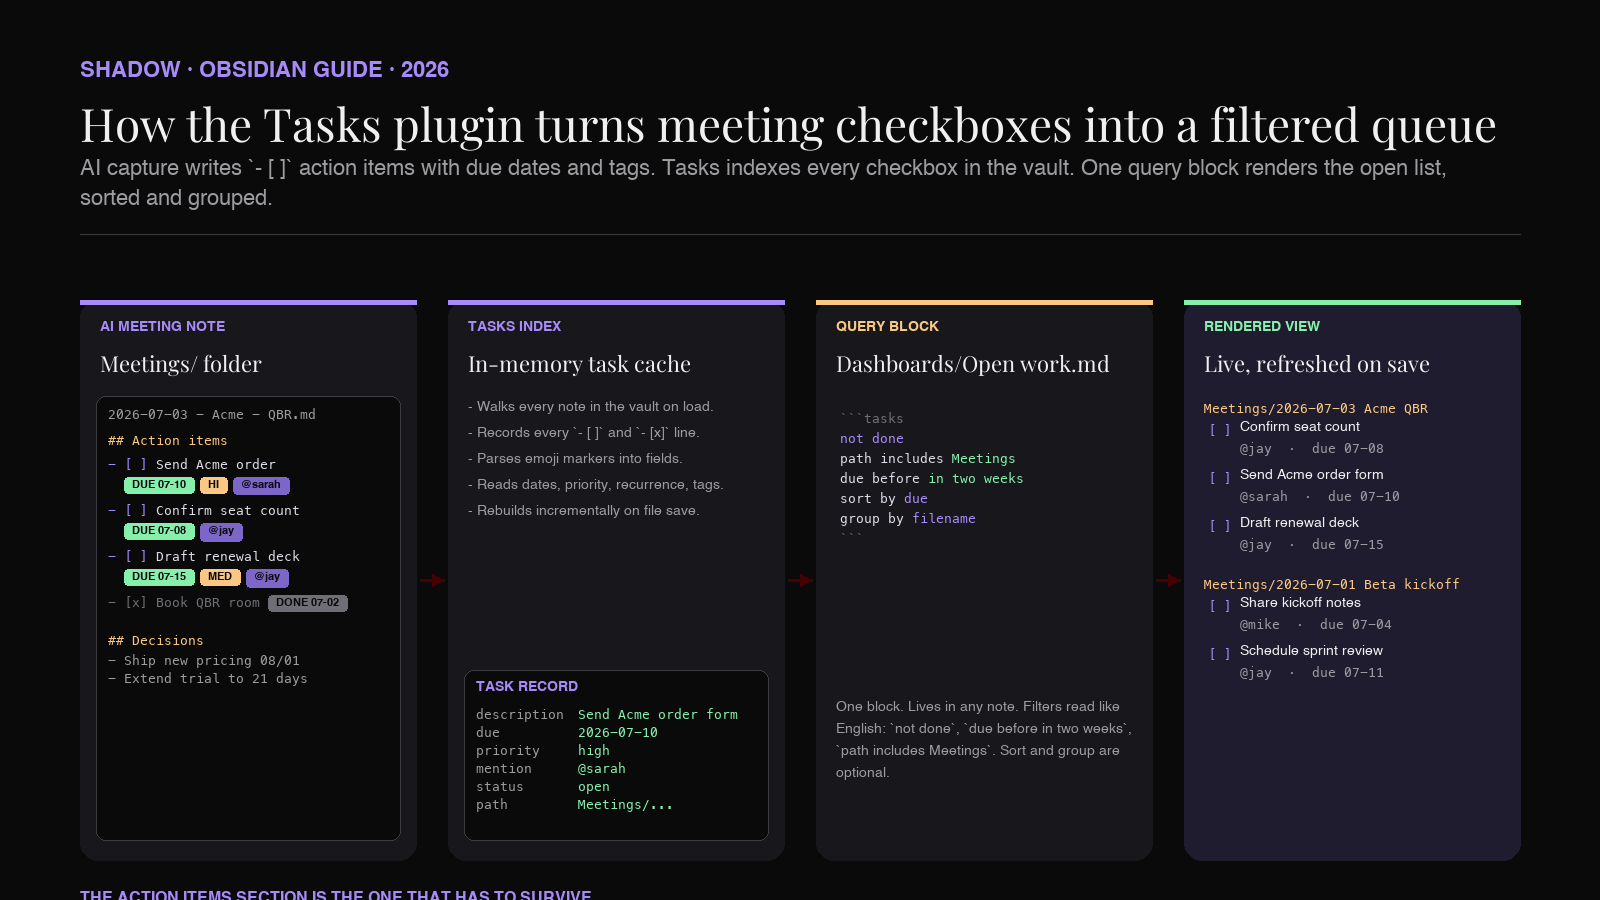Click the '## Decisions' heading
Image resolution: width=1600 pixels, height=900 pixels.
click(x=156, y=640)
